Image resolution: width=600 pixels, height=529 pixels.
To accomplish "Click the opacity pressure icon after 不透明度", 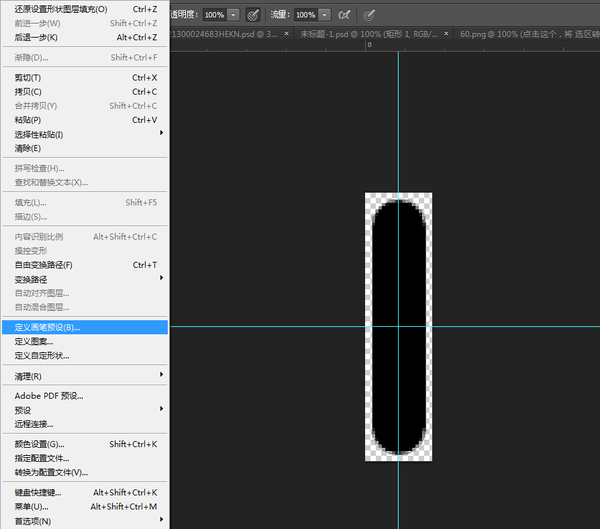I will tap(253, 15).
